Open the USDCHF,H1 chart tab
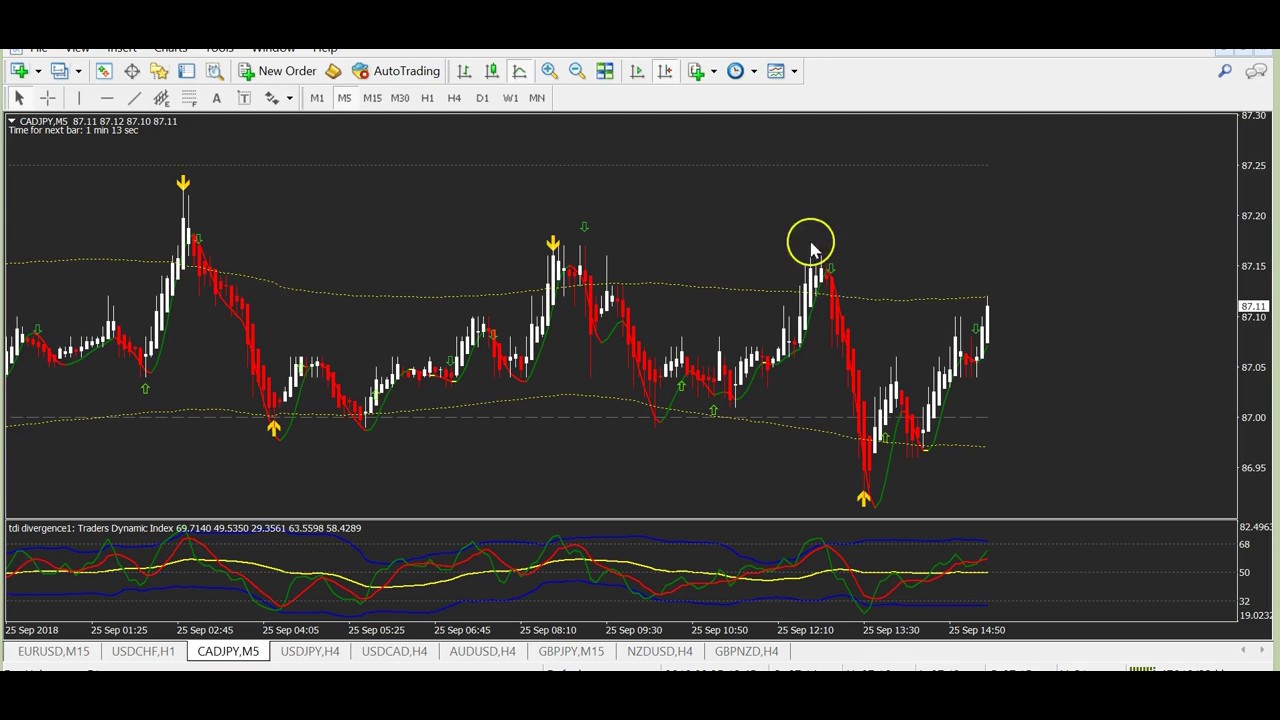This screenshot has height=720, width=1280. [143, 651]
